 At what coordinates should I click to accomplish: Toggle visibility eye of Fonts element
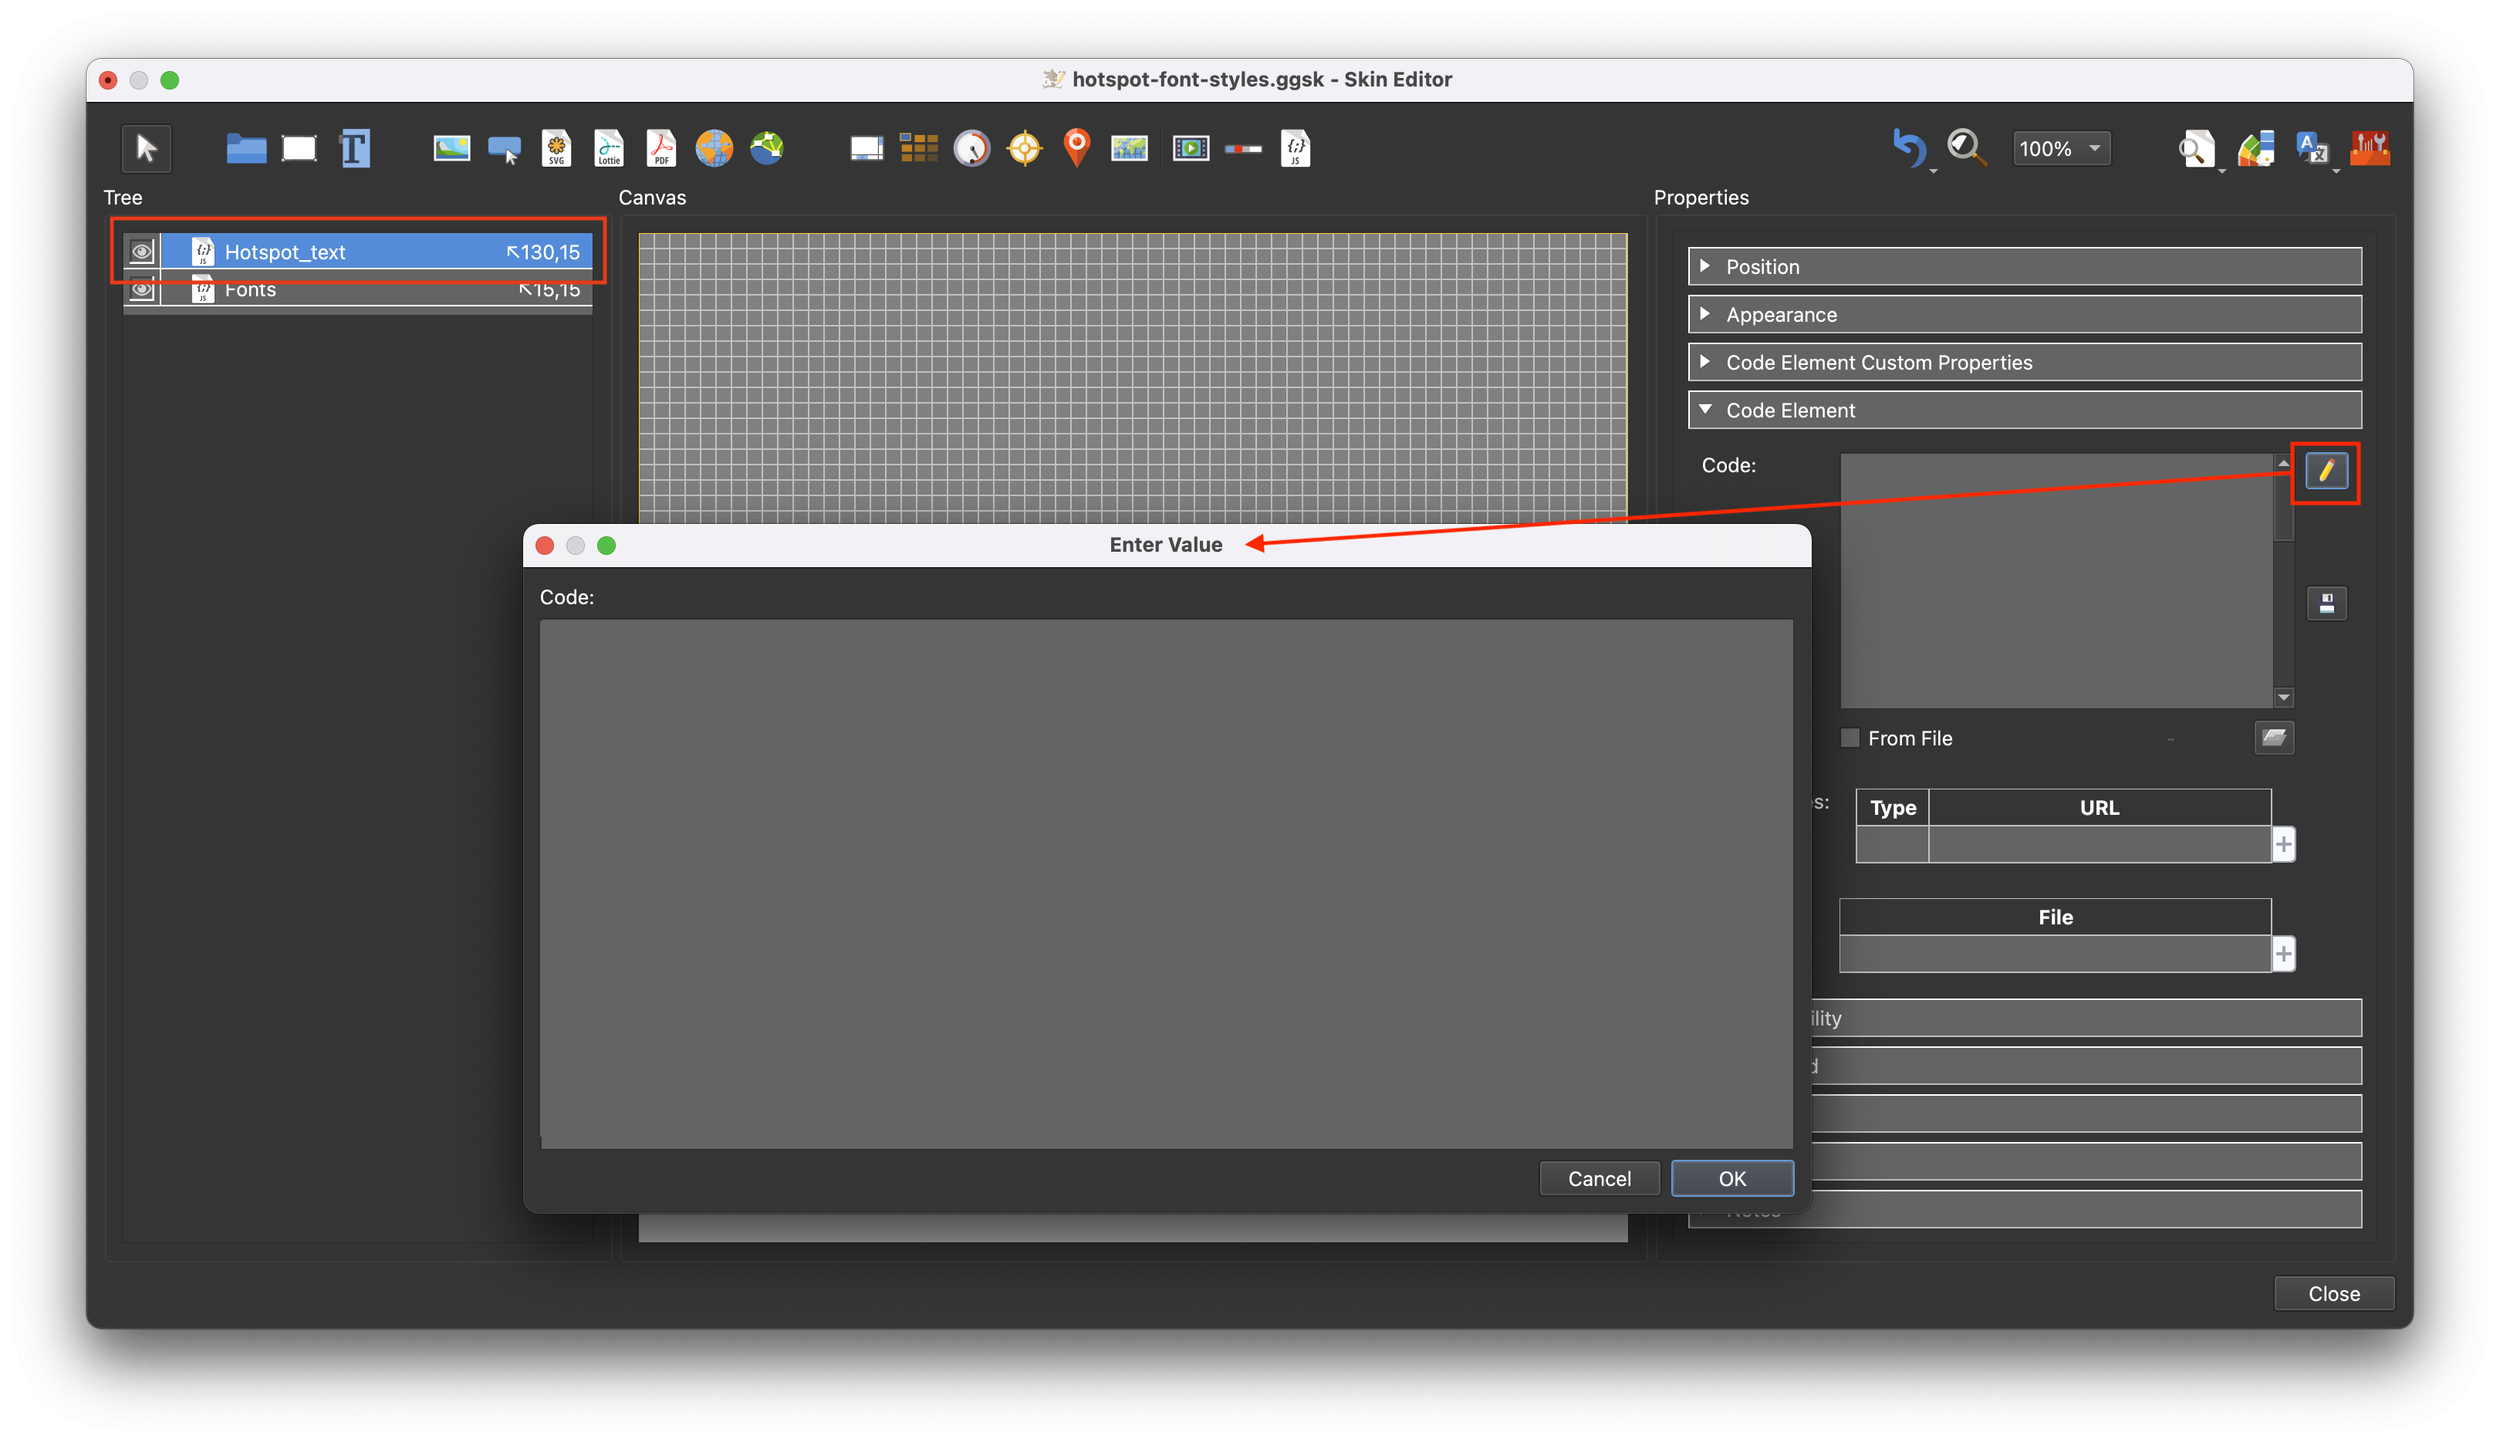coord(142,291)
